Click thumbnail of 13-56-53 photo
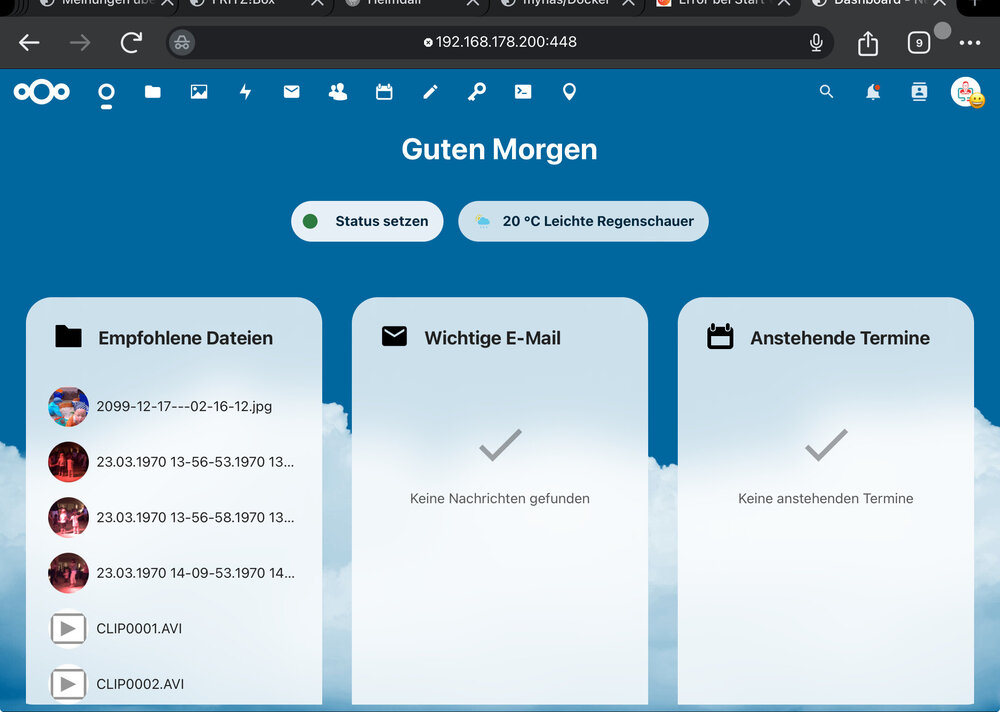1000x712 pixels. [x=68, y=462]
